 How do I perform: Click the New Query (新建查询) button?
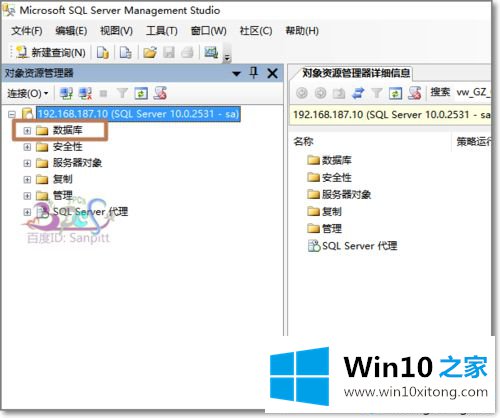(51, 52)
